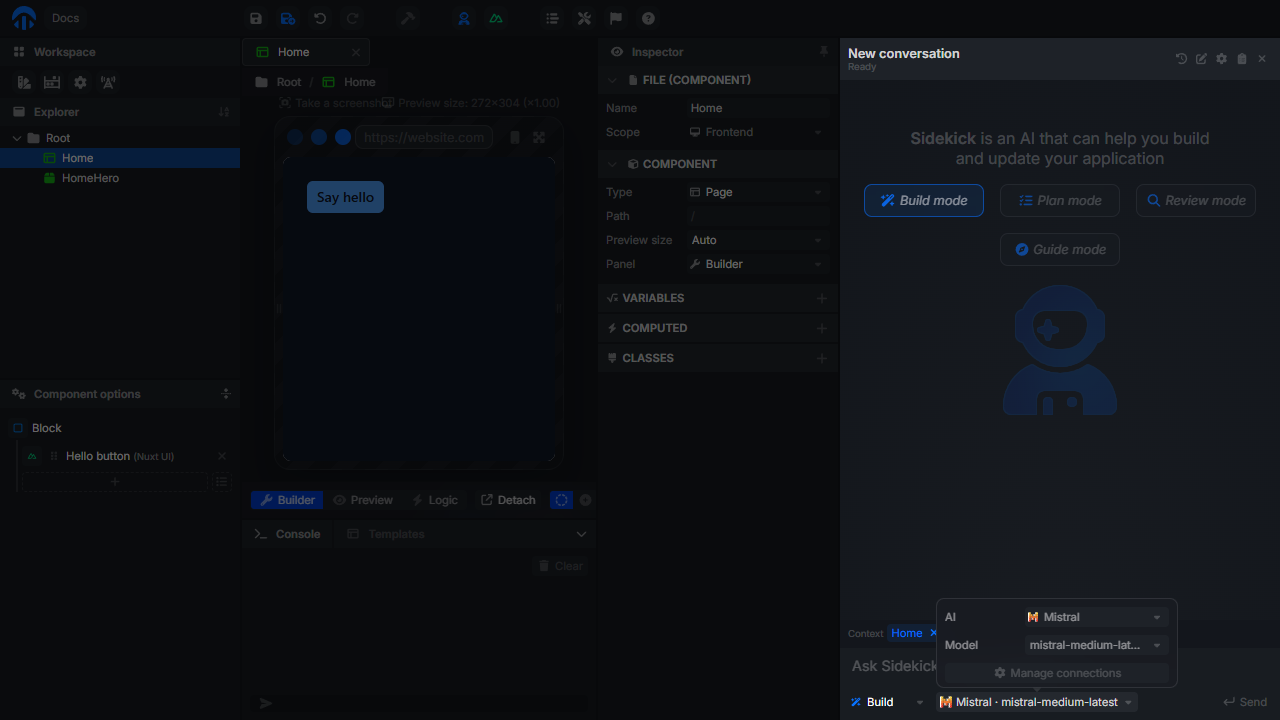Click the blue Sidekick assistant icon in toolbar
This screenshot has height=720, width=1280.
coord(464,18)
